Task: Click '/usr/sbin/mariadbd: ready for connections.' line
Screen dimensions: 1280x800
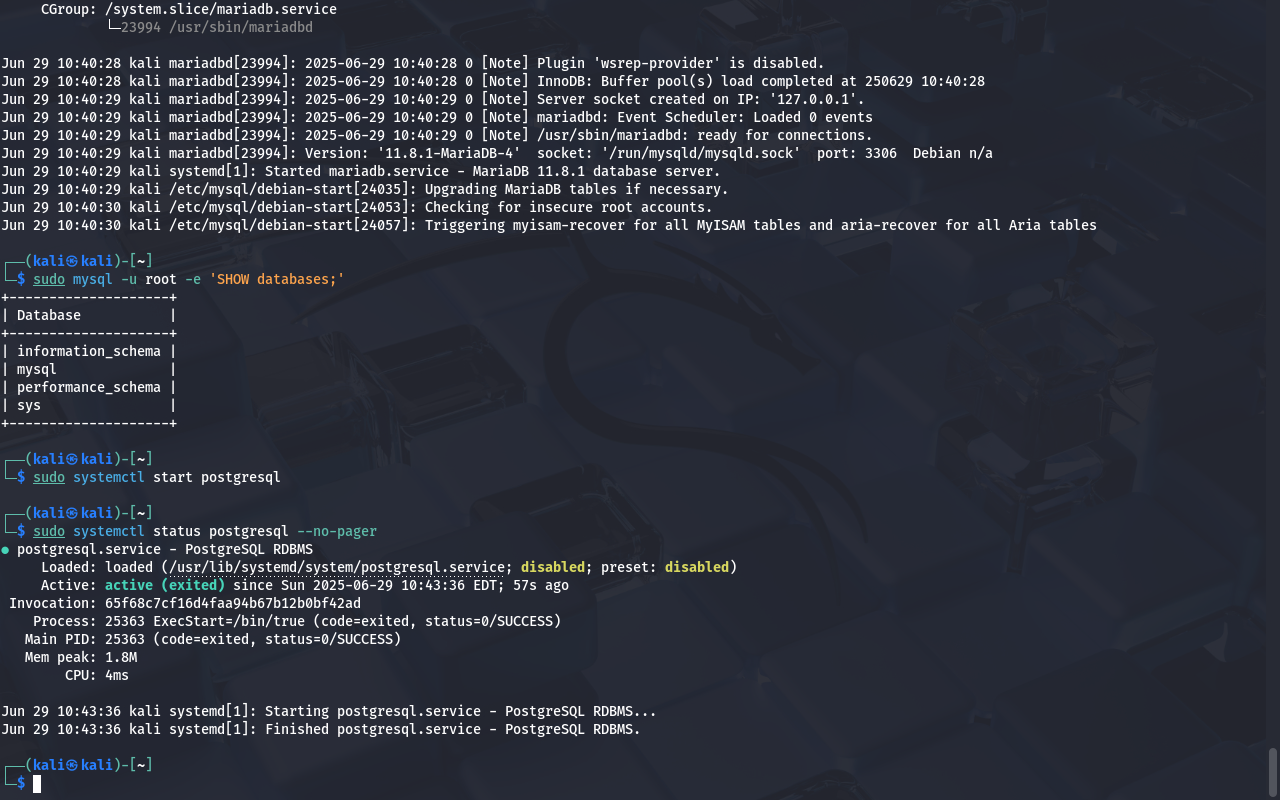Action: pos(437,135)
